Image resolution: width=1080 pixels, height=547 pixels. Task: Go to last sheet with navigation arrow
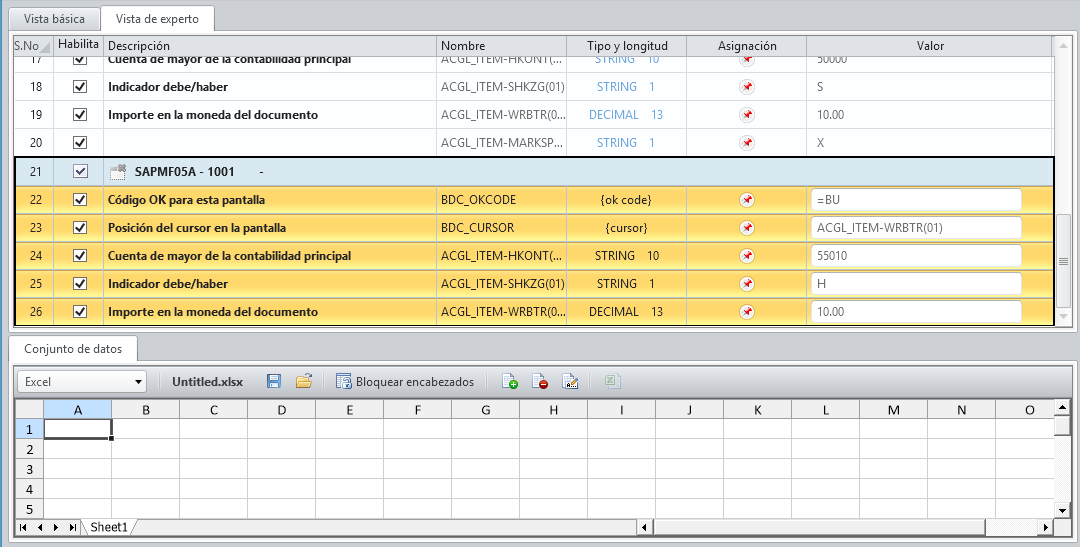click(x=72, y=528)
